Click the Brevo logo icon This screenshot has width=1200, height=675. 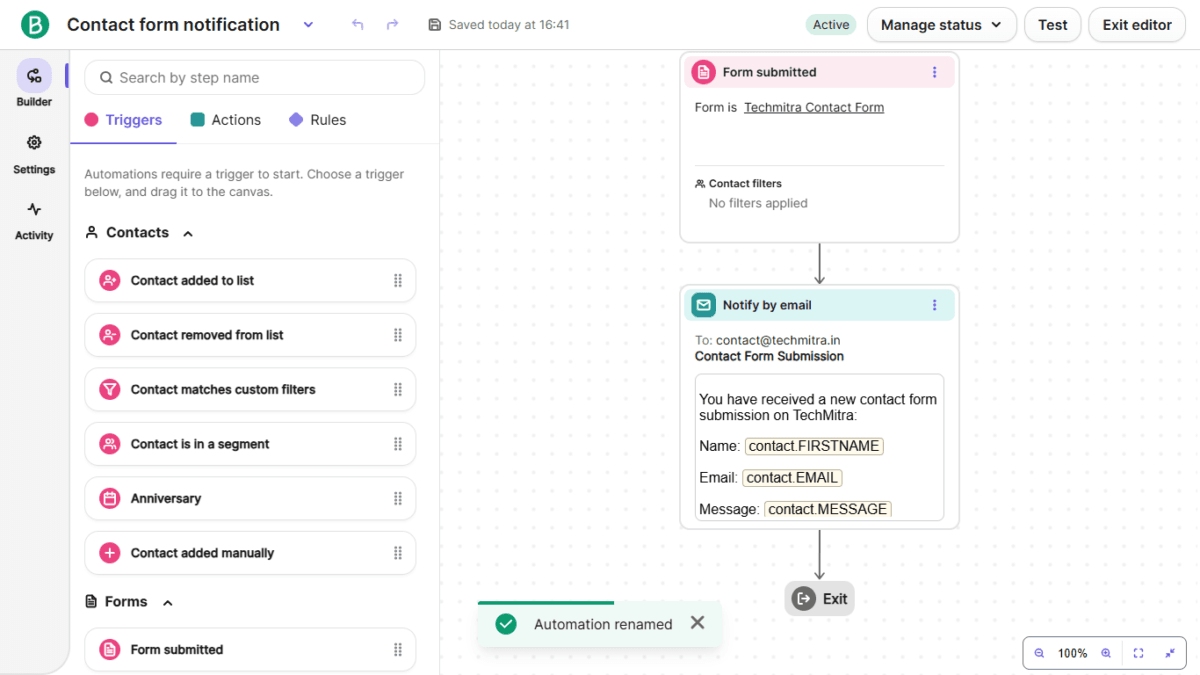35,25
